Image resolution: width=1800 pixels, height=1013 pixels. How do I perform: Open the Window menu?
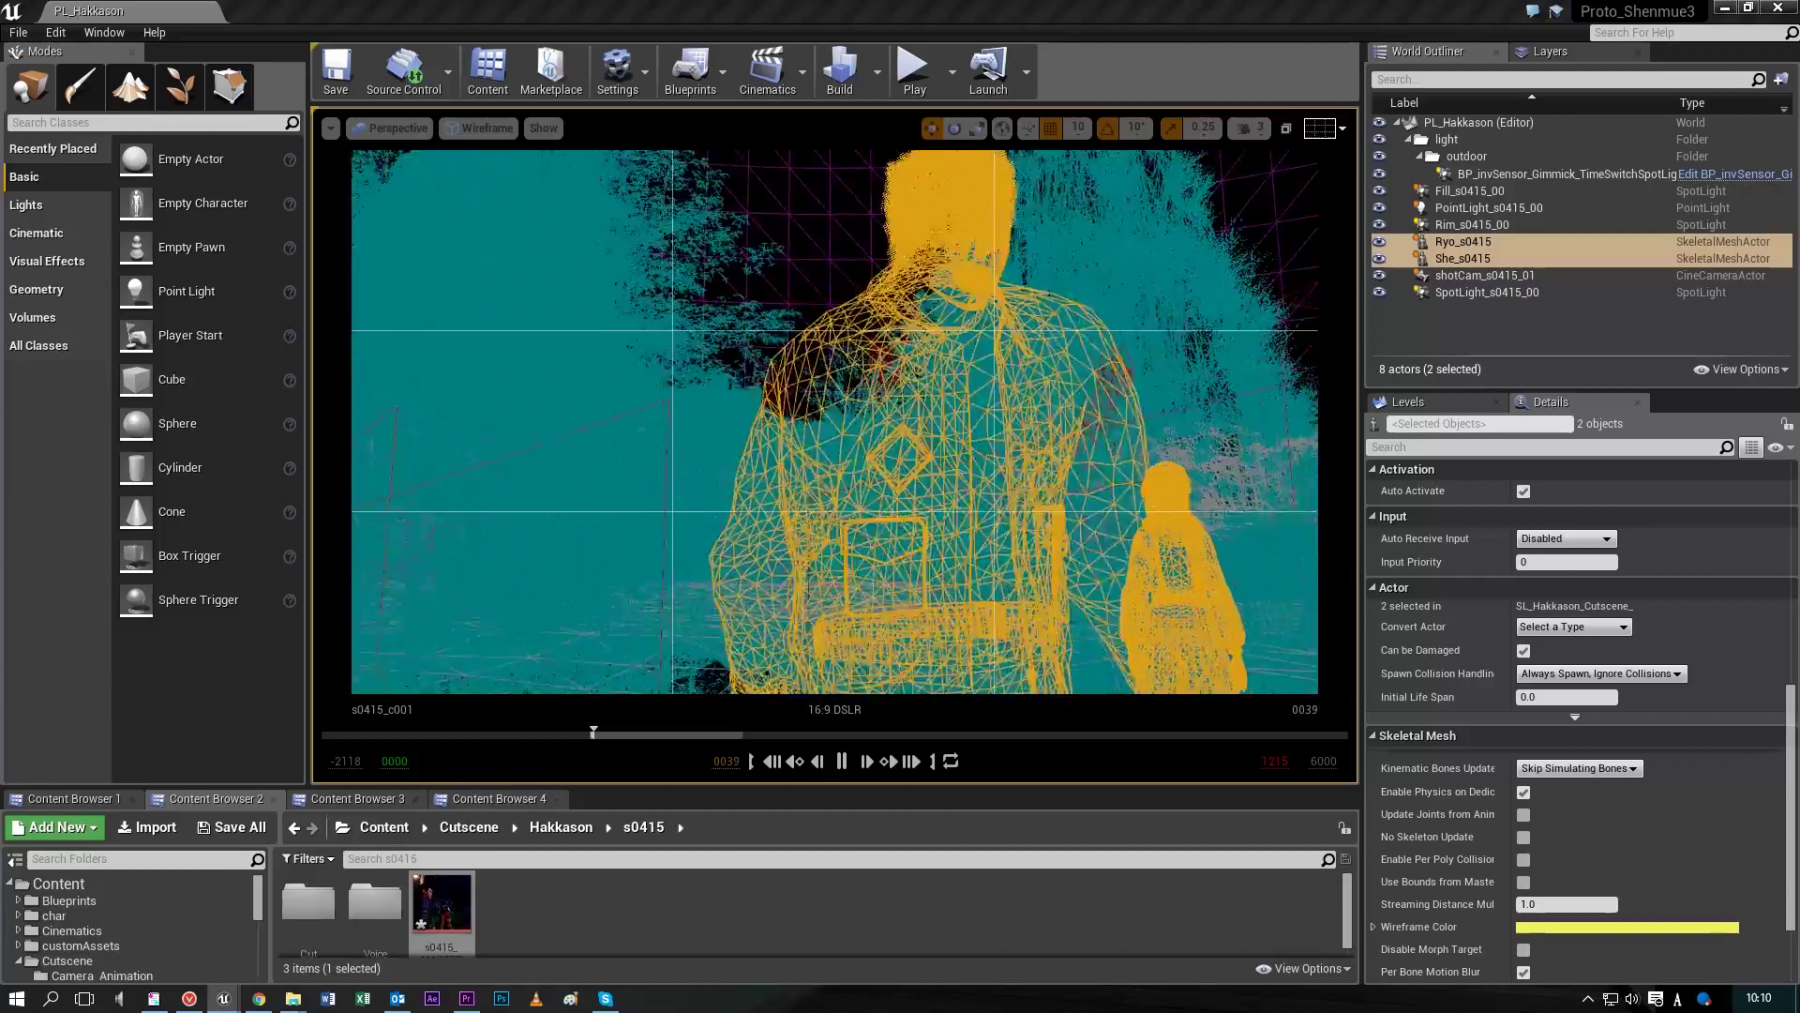tap(104, 32)
